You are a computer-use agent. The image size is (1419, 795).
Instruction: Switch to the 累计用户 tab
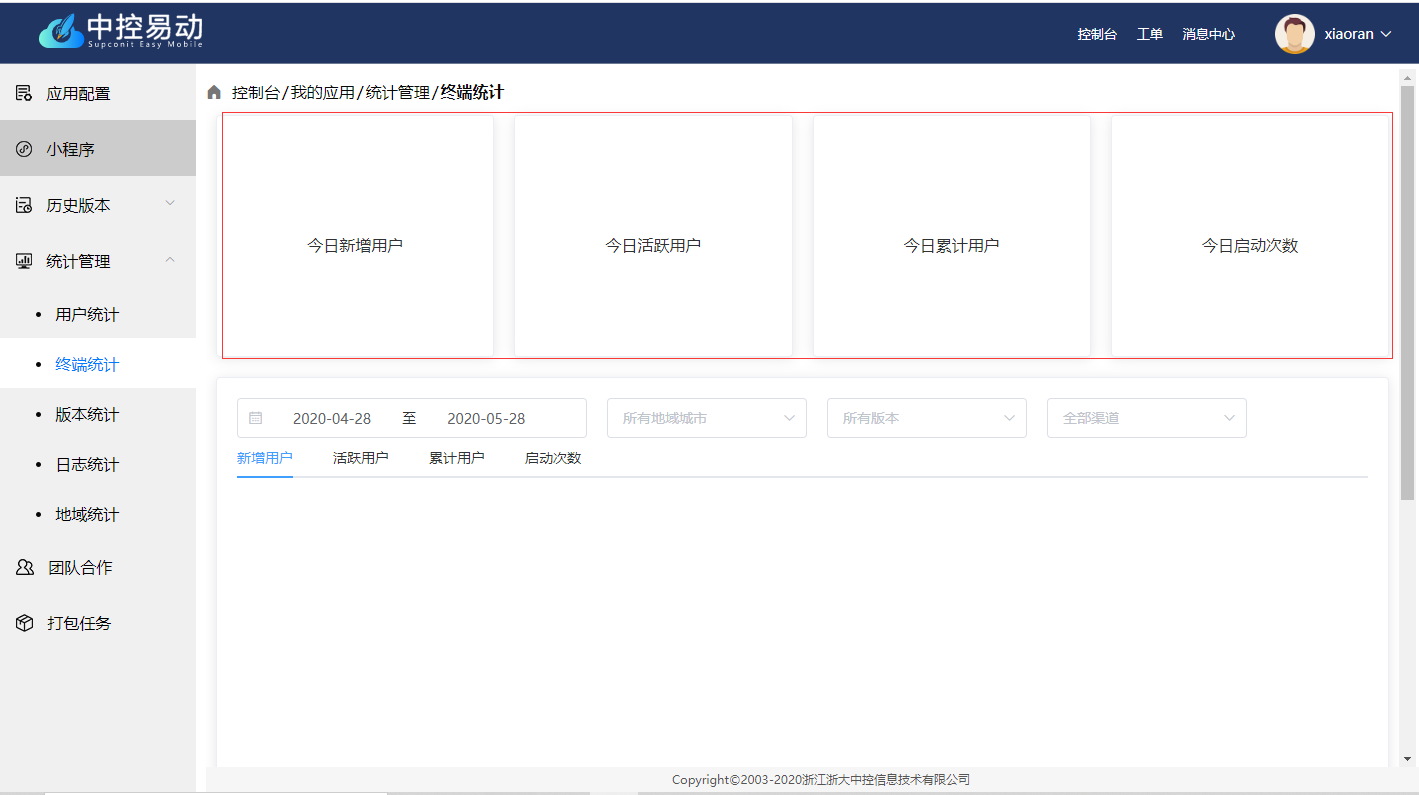click(x=457, y=458)
